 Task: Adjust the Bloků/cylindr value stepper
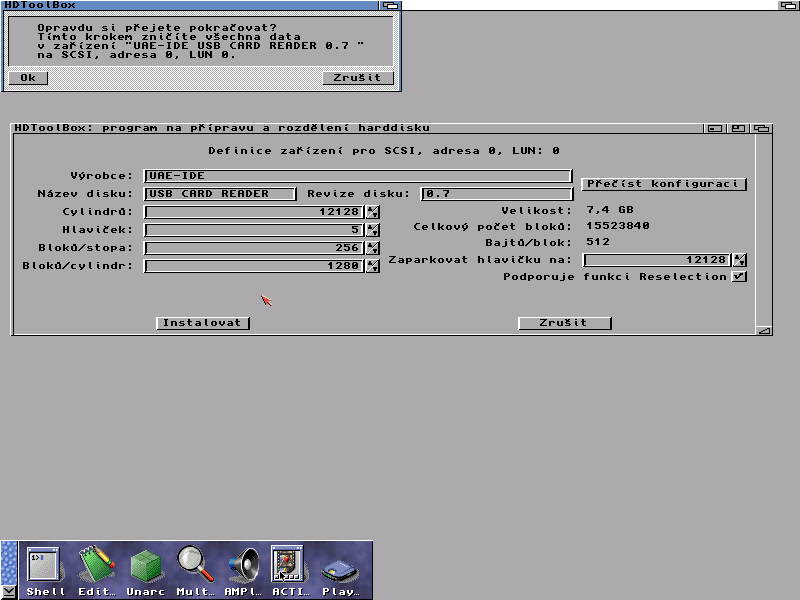(373, 266)
